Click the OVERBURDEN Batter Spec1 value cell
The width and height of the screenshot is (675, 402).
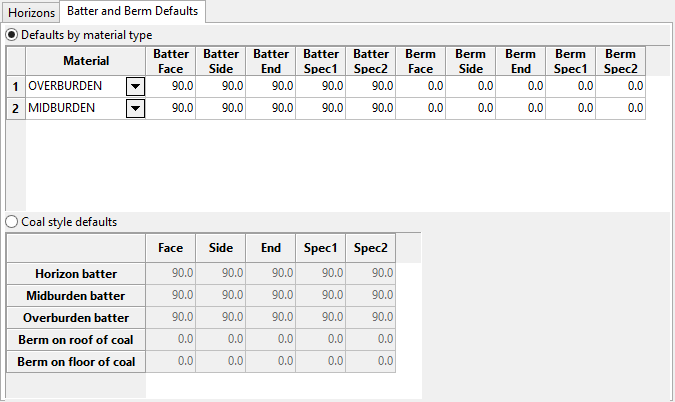(x=321, y=87)
